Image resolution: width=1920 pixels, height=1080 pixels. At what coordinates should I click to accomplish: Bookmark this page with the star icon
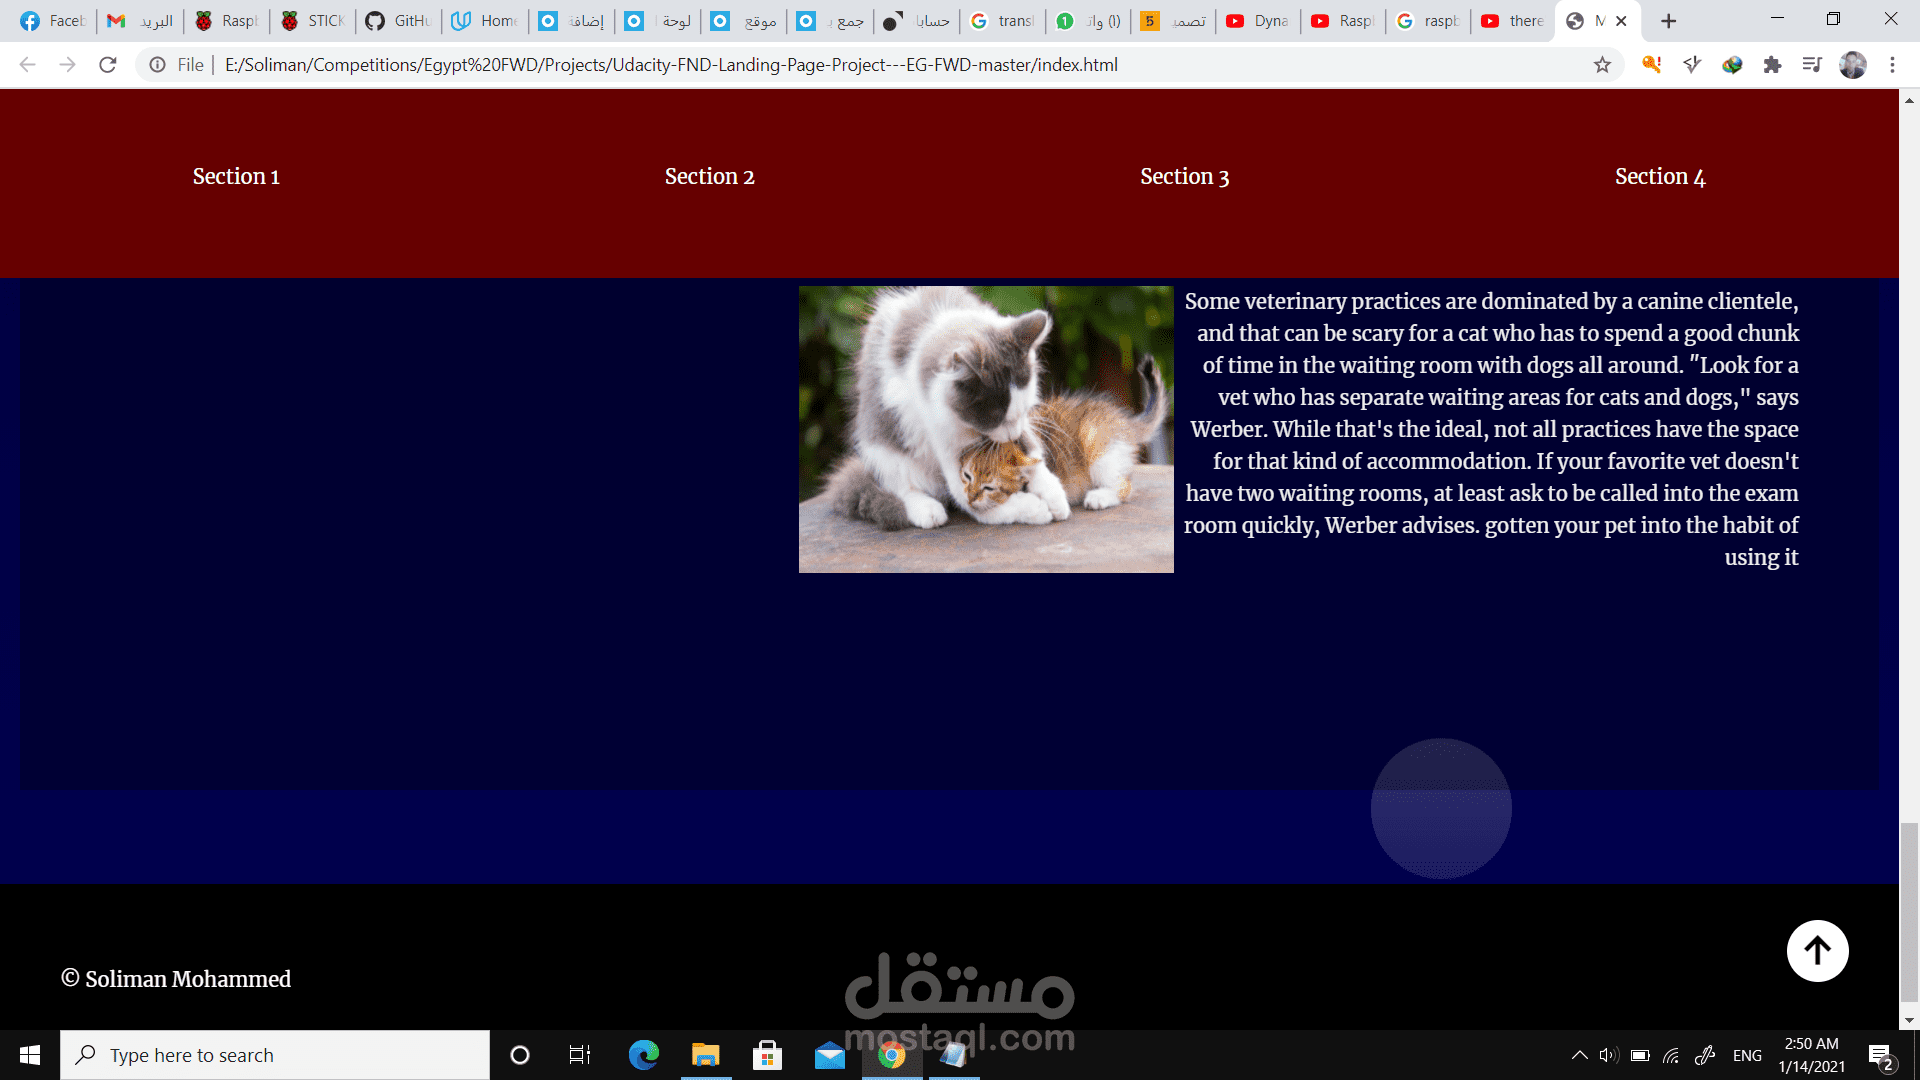coord(1602,65)
